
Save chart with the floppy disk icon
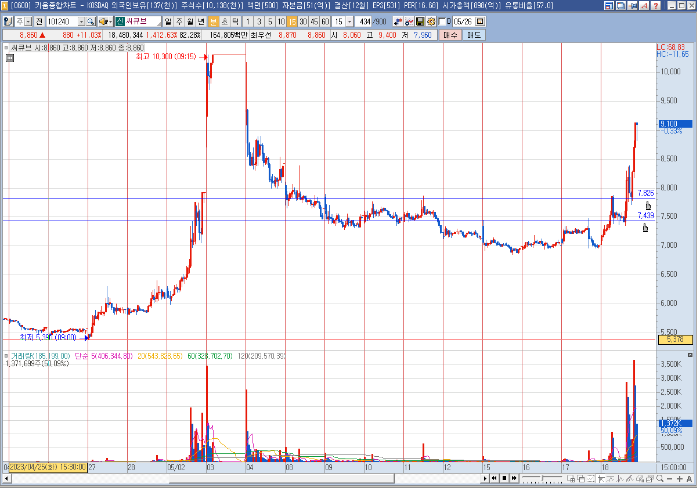pos(420,21)
